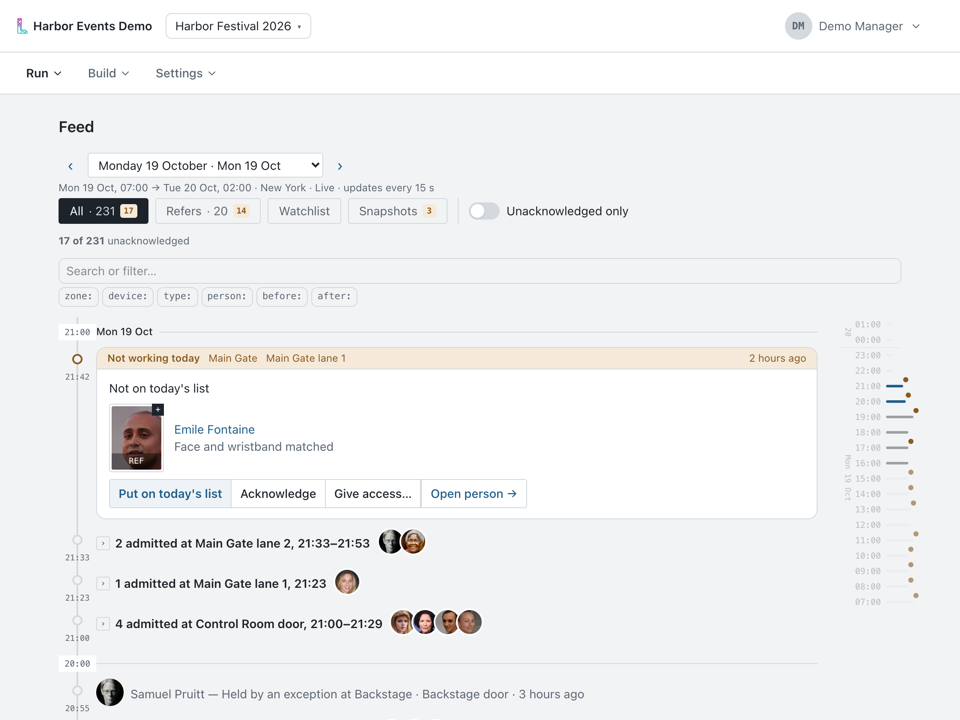Expand the 2 admitted at Main Gate lane 2 group

(103, 543)
